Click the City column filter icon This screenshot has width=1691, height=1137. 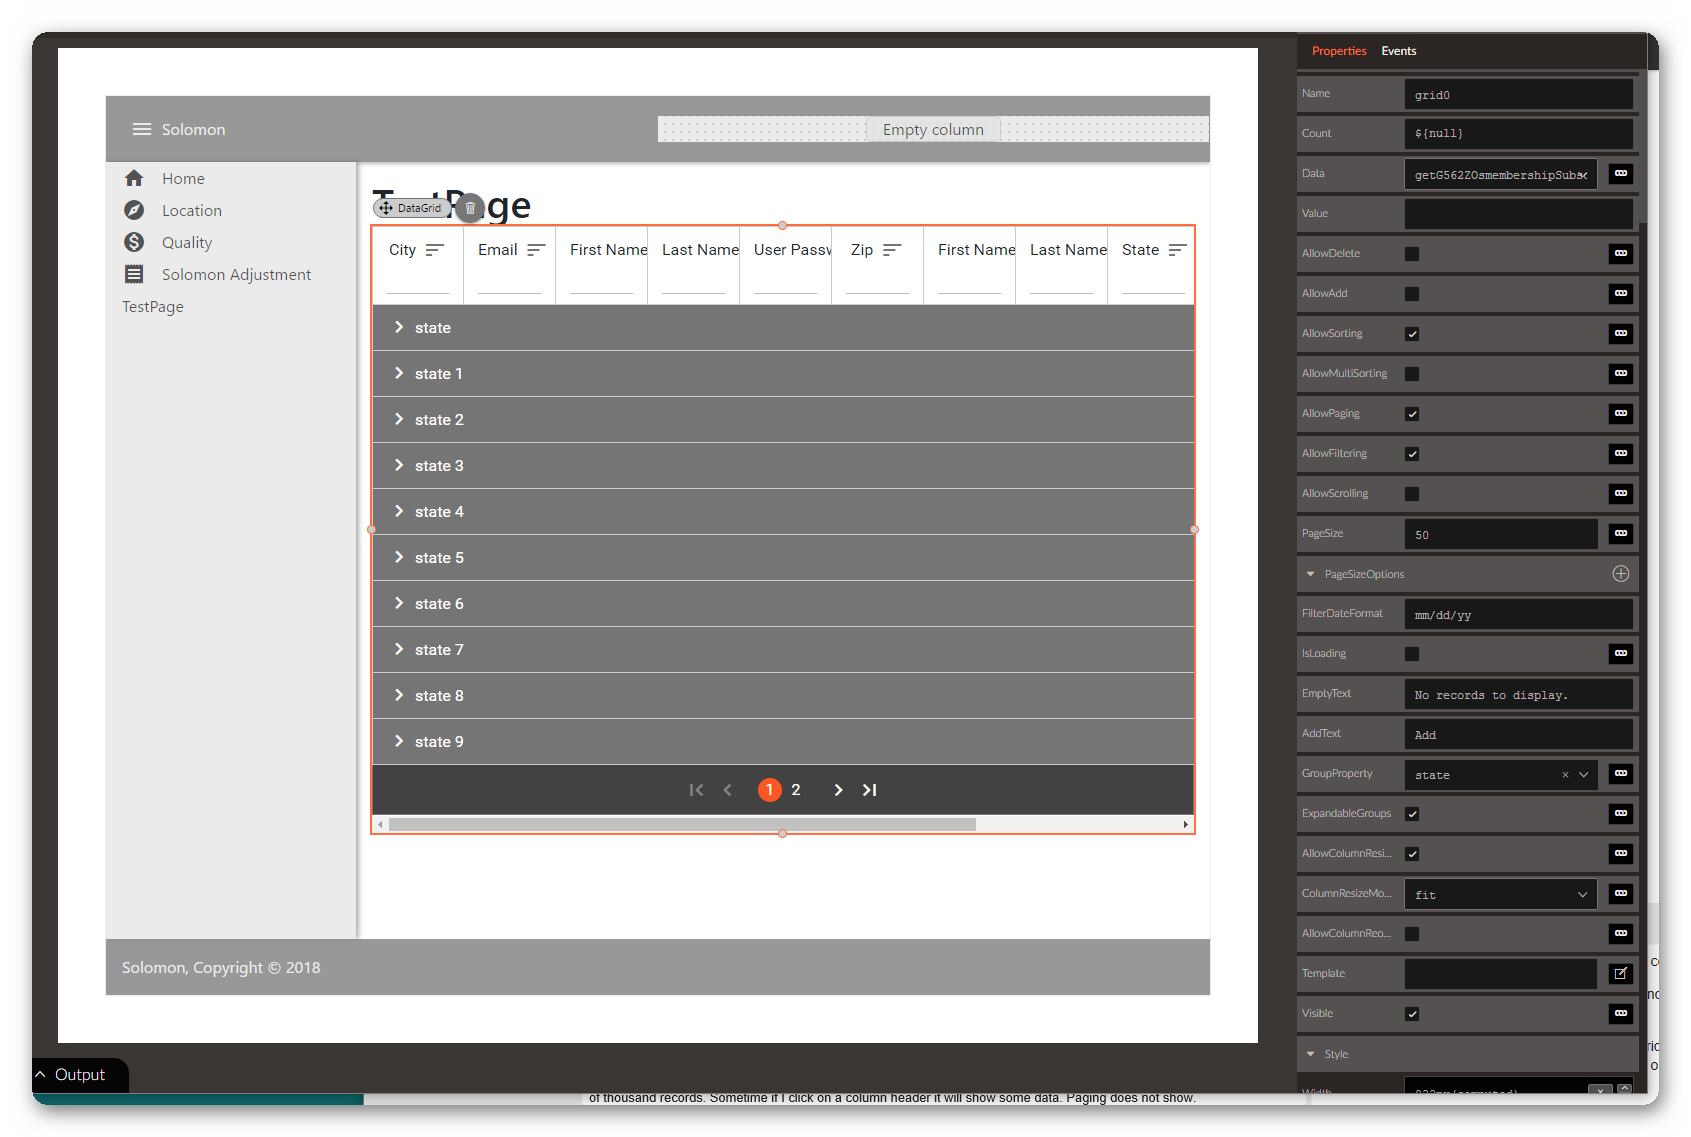[x=434, y=250]
